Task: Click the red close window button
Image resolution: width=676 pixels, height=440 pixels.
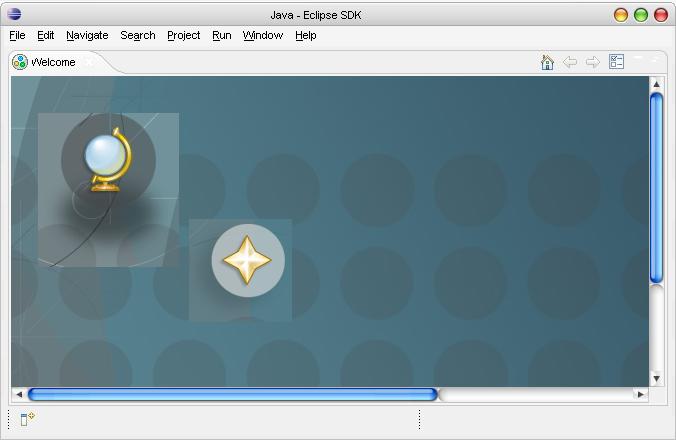Action: pyautogui.click(x=661, y=15)
